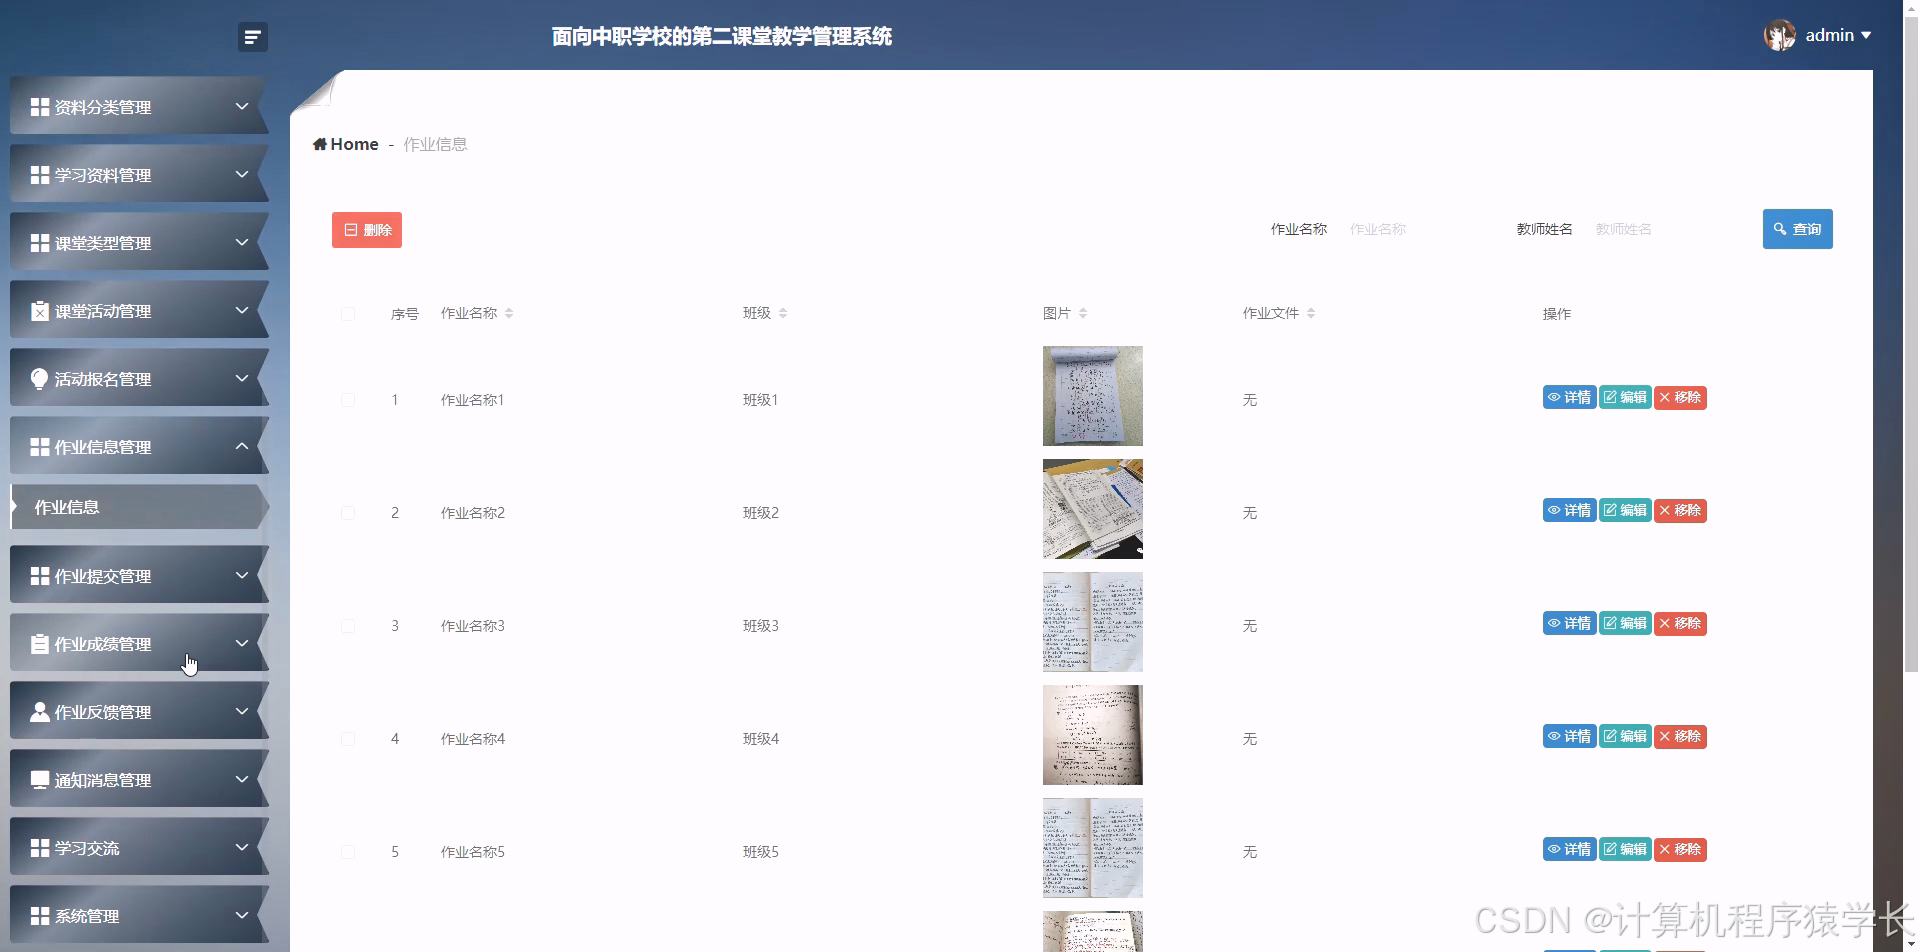Click 编辑 for 作业名称2

pyautogui.click(x=1625, y=510)
